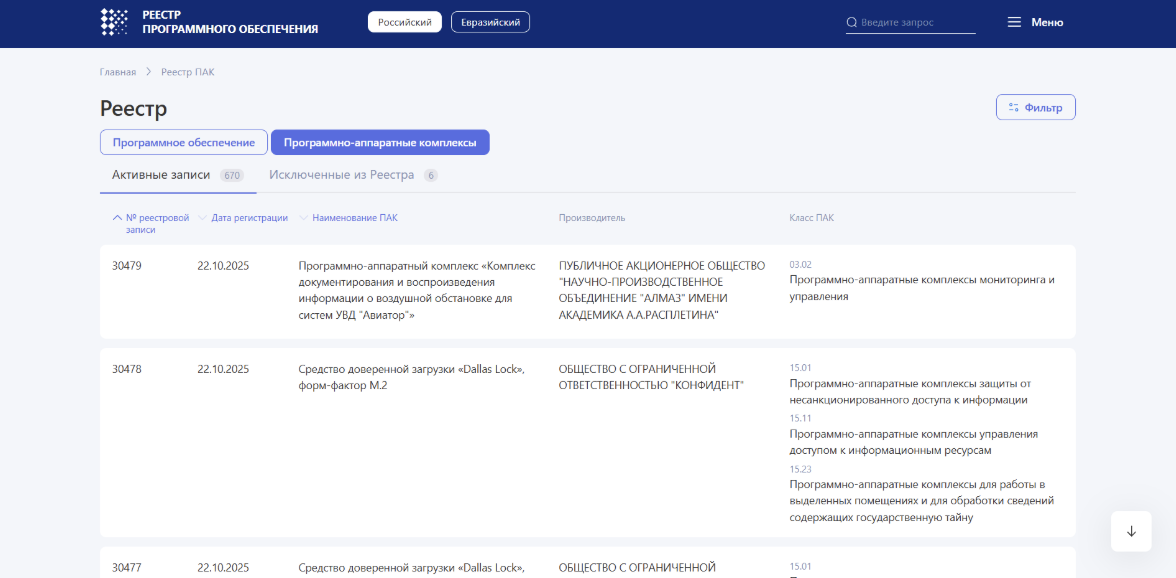The height and width of the screenshot is (578, 1176).
Task: Open sort options for Класс ПАК column
Action: coord(812,216)
